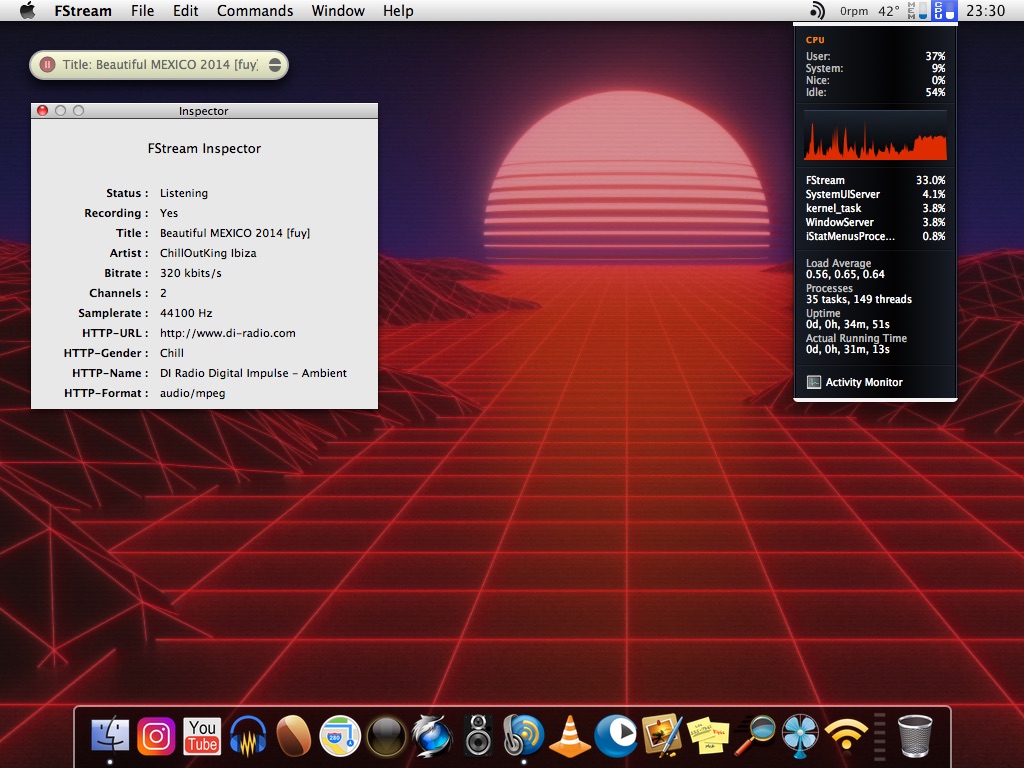This screenshot has height=768, width=1024.
Task: Toggle the CPU menu bar dropdown
Action: (944, 11)
